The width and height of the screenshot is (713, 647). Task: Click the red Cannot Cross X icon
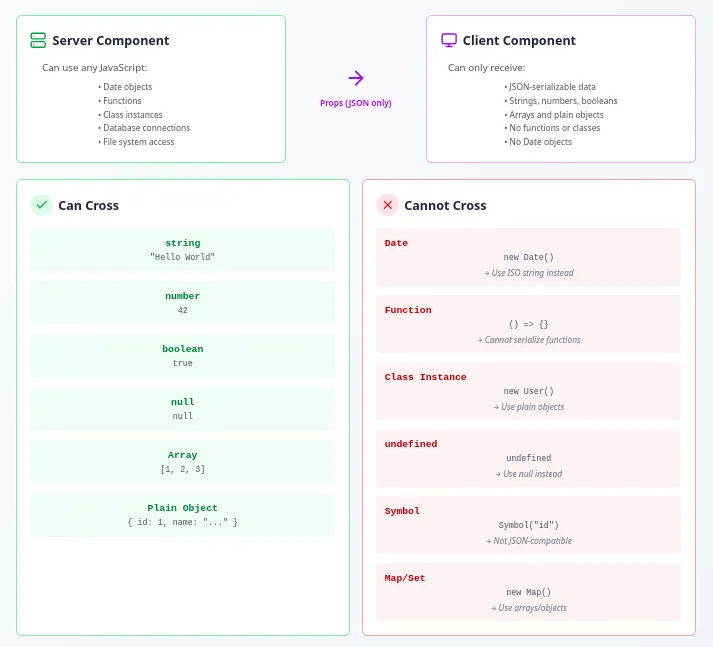tap(387, 205)
